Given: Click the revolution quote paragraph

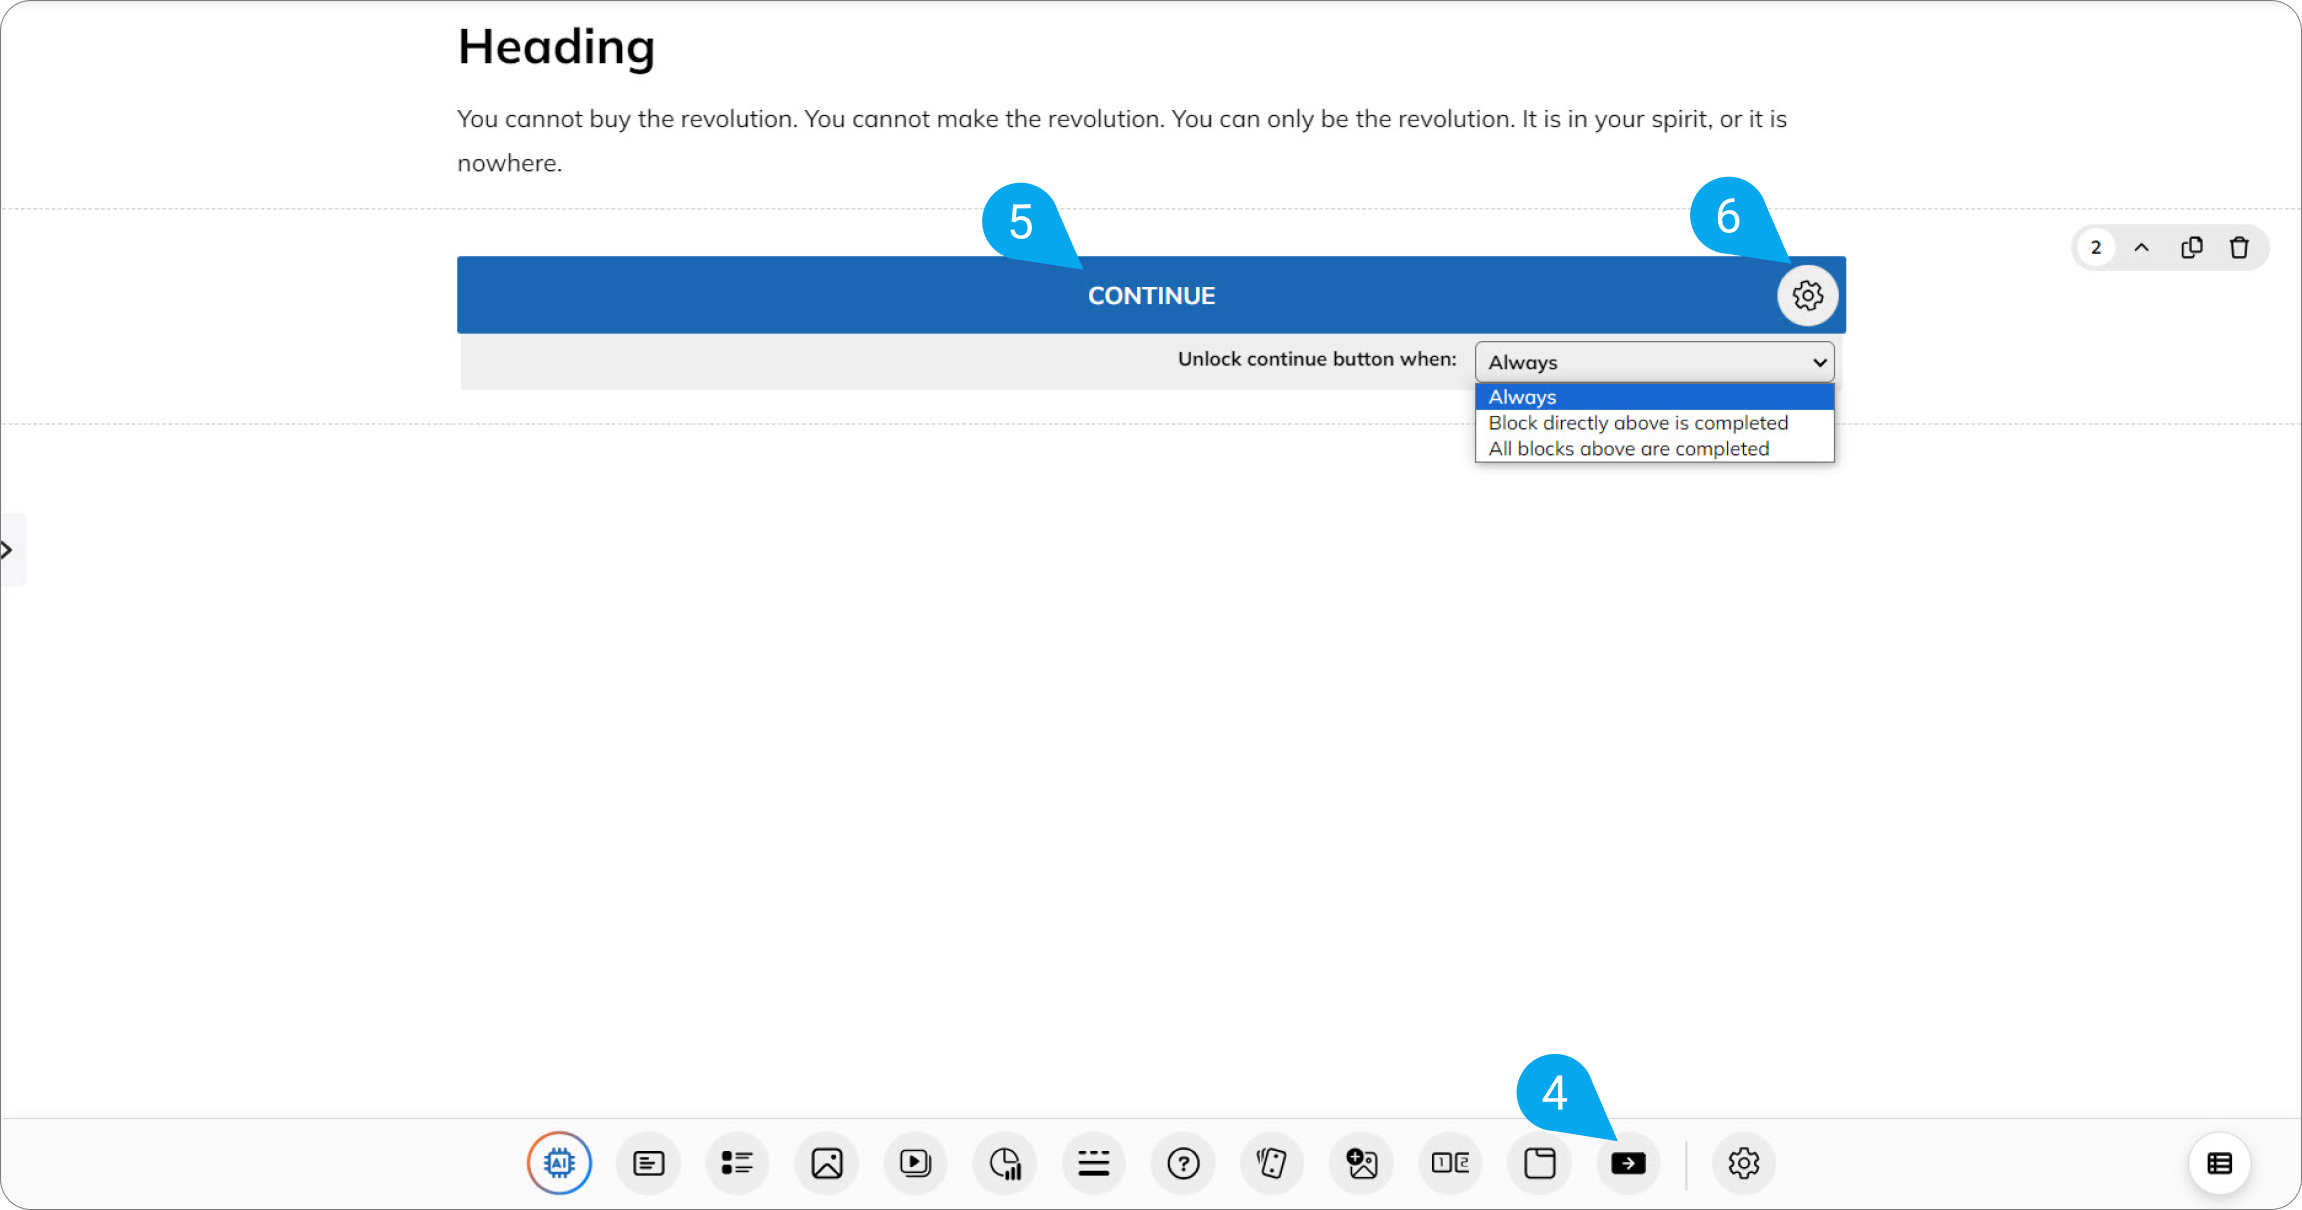Looking at the screenshot, I should [1121, 140].
